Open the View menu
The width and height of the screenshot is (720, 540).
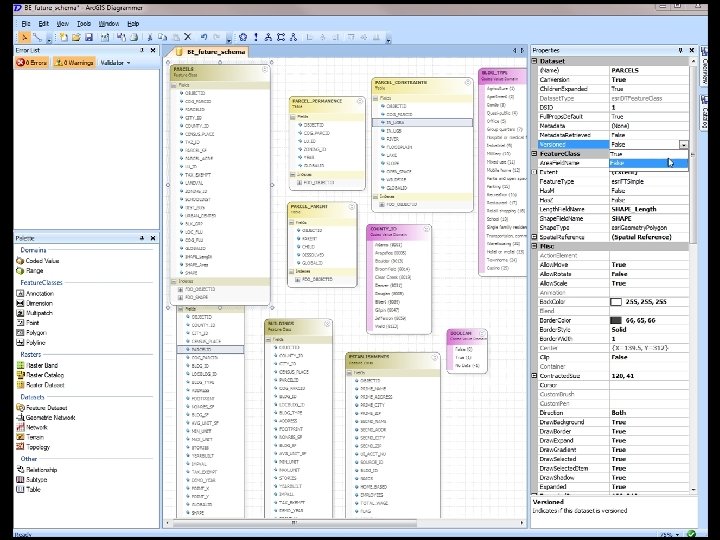pyautogui.click(x=62, y=23)
